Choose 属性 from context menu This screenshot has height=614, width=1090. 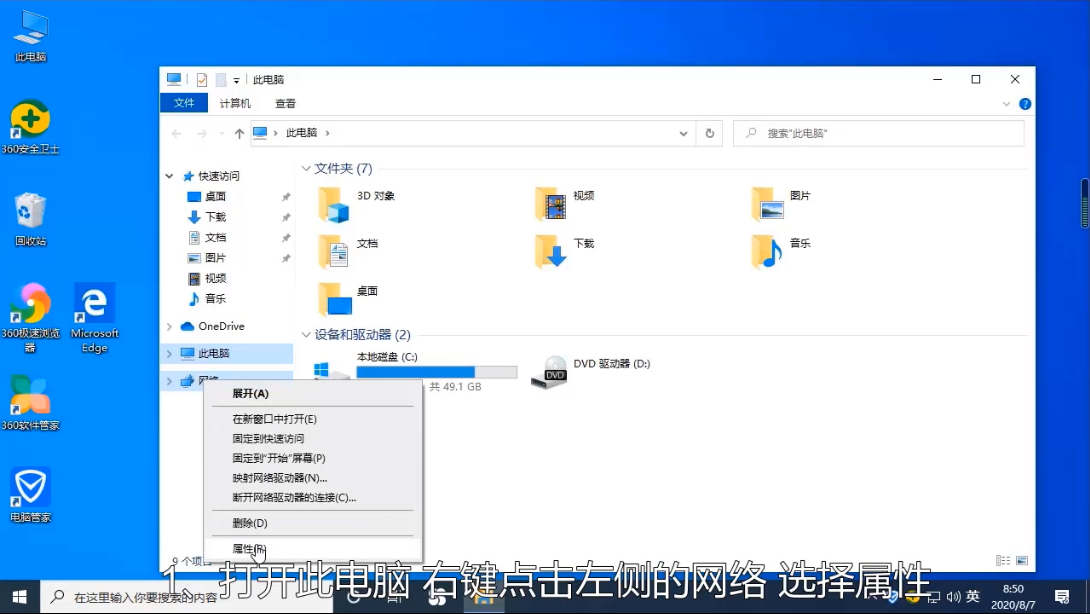pos(313,549)
